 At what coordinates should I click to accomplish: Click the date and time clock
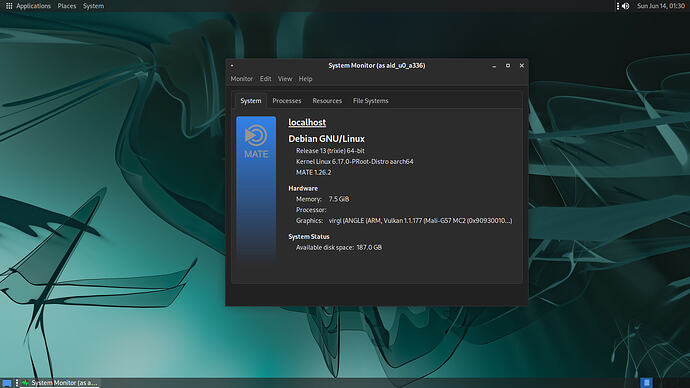[x=661, y=6]
